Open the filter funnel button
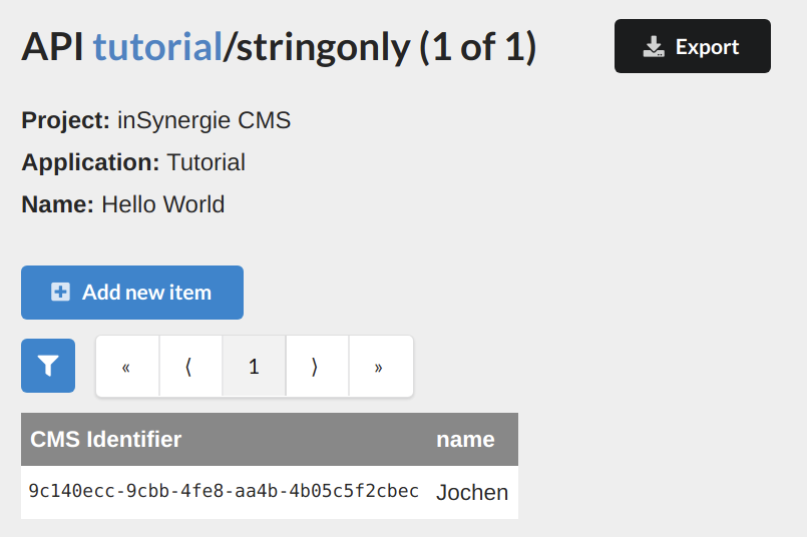 click(48, 366)
